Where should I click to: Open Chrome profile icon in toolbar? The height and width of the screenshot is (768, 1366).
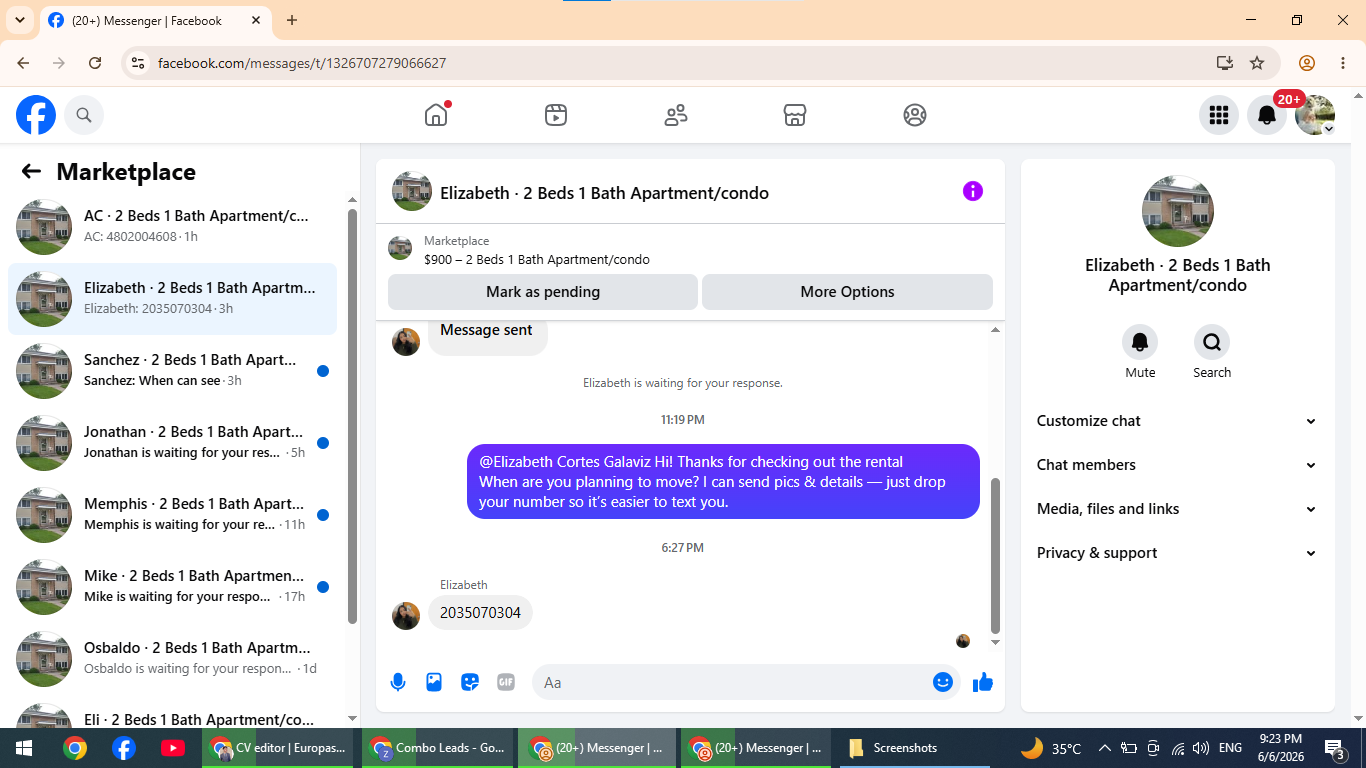(1307, 63)
